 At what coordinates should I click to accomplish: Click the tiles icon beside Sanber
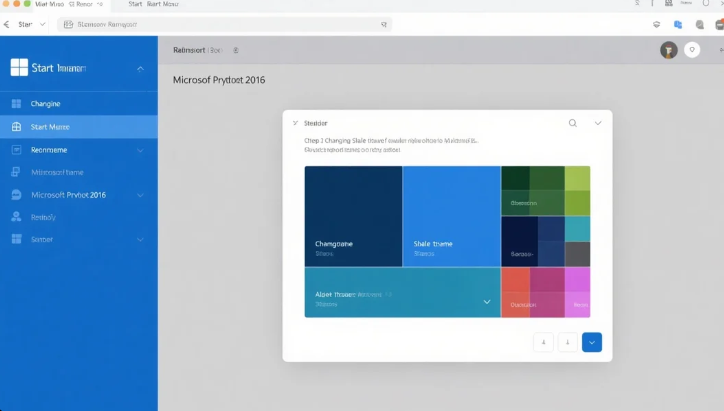pos(16,239)
